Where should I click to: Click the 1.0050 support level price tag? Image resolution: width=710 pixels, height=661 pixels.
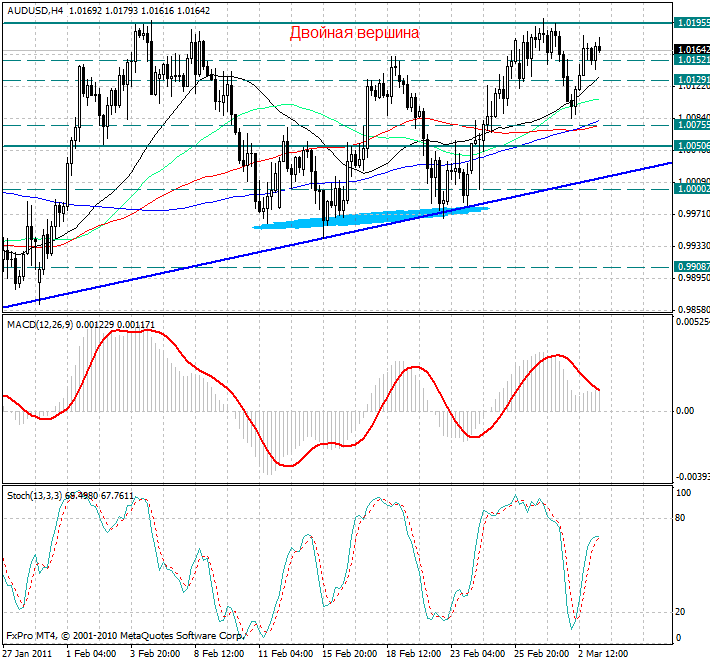pos(691,146)
